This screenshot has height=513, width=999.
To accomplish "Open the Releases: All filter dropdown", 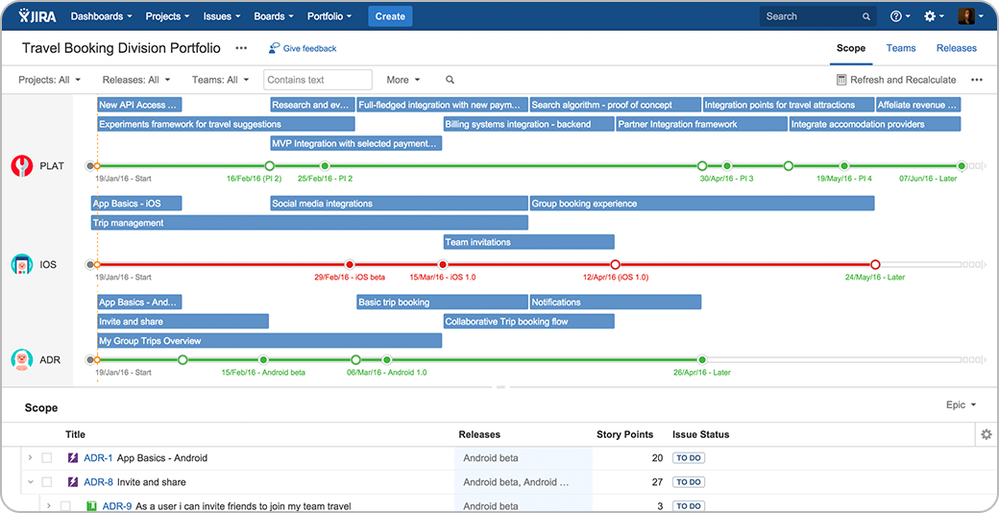I will (136, 80).
